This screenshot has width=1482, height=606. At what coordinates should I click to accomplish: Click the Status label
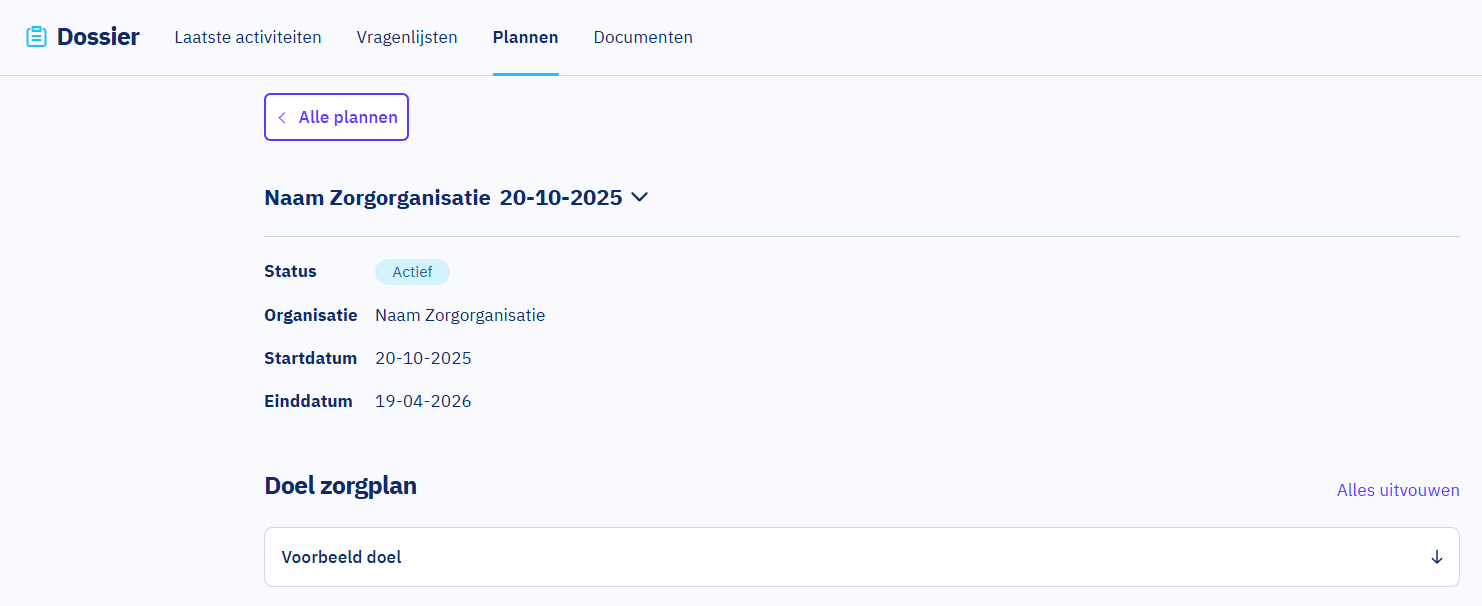290,271
